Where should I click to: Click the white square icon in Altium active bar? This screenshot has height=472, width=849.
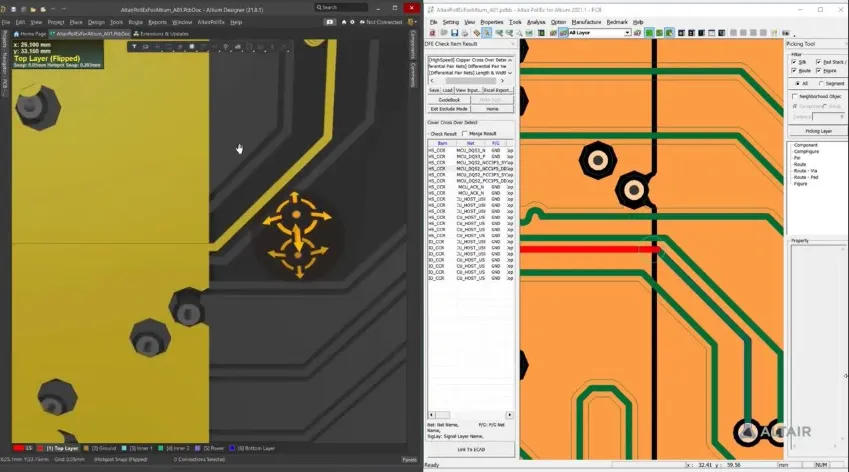click(192, 47)
